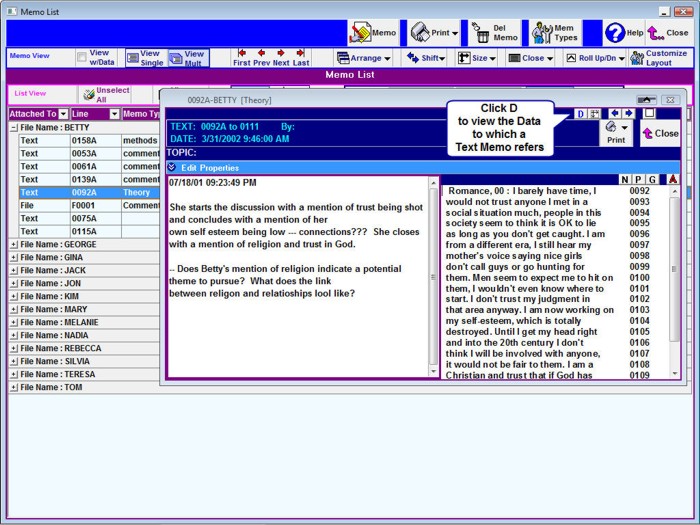The width and height of the screenshot is (700, 525).
Task: Expand the Edit Properties section
Action: click(x=172, y=168)
